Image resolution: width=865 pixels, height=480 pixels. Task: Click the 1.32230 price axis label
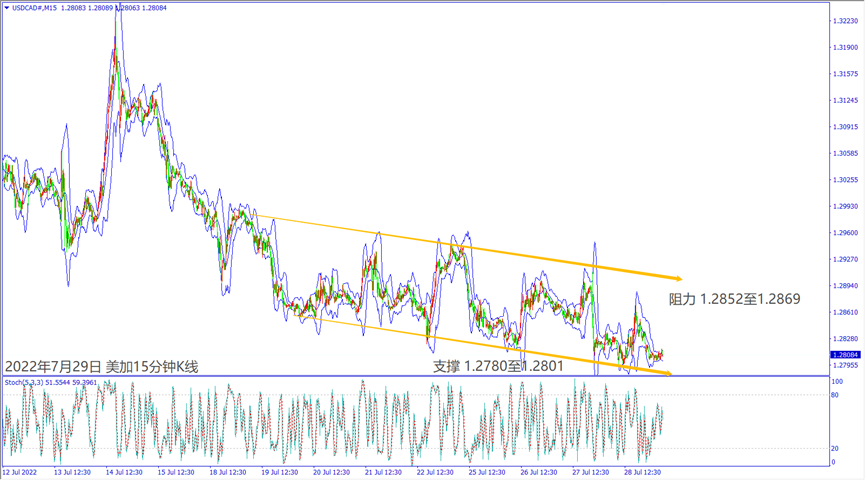(846, 21)
